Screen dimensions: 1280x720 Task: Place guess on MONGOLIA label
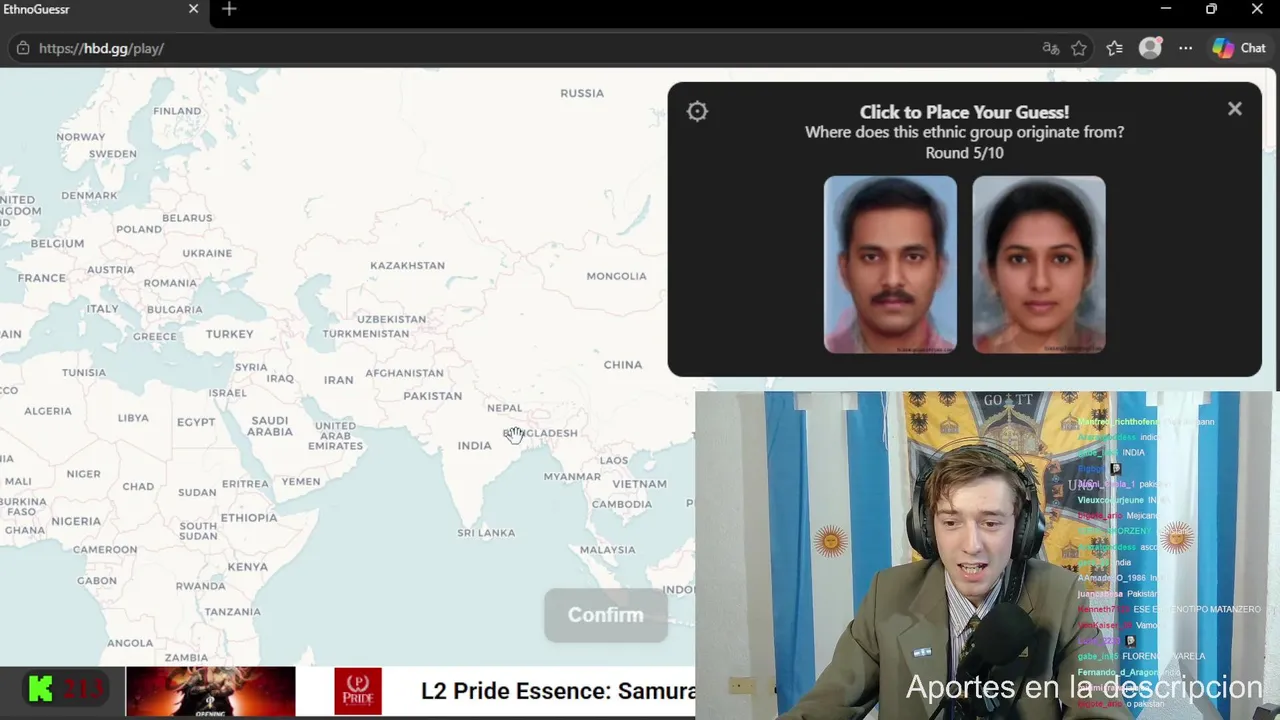point(617,276)
